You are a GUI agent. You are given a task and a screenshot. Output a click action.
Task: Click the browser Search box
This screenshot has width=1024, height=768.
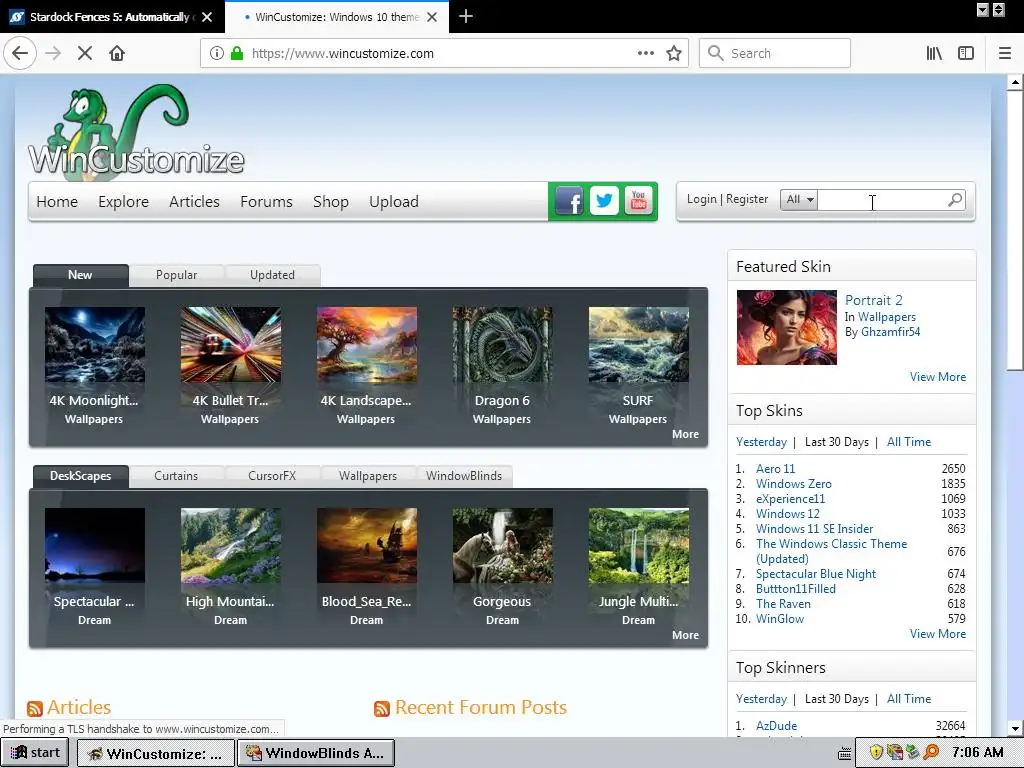pyautogui.click(x=775, y=54)
